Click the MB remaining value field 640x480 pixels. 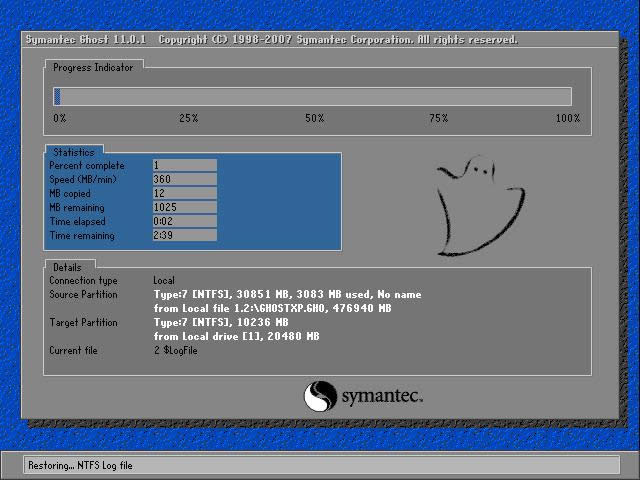point(184,208)
